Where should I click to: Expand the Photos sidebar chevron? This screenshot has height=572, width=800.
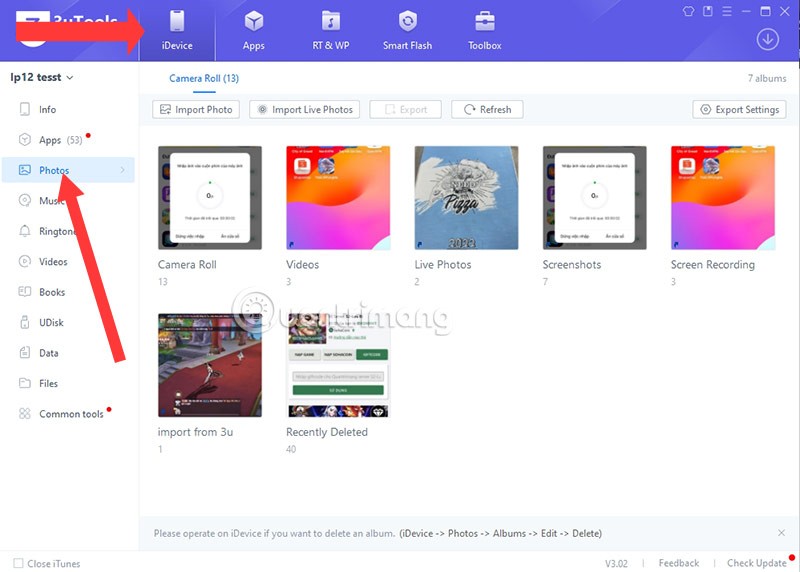click(x=123, y=171)
